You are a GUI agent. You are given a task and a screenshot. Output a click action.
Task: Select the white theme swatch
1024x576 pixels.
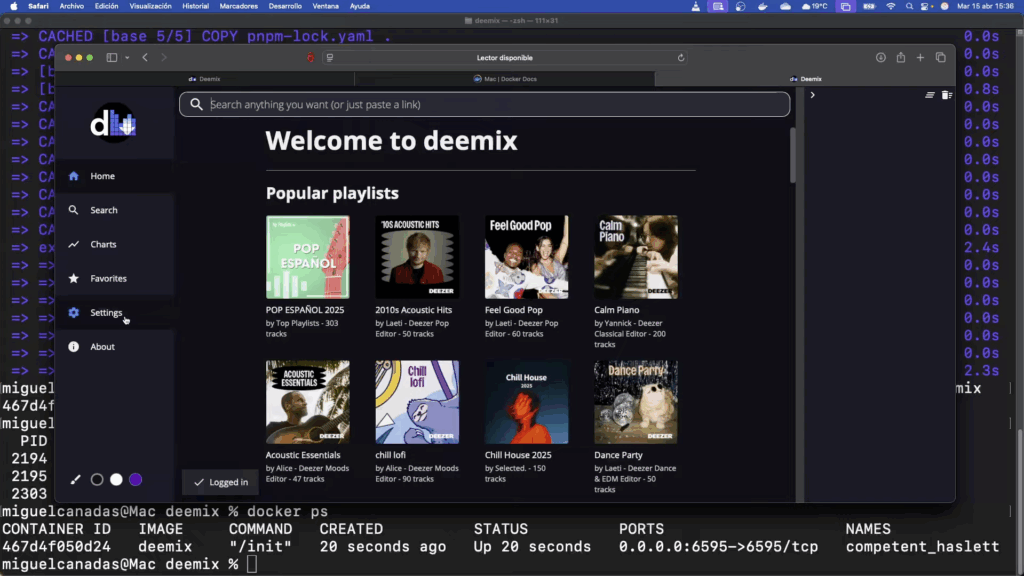[x=116, y=480]
